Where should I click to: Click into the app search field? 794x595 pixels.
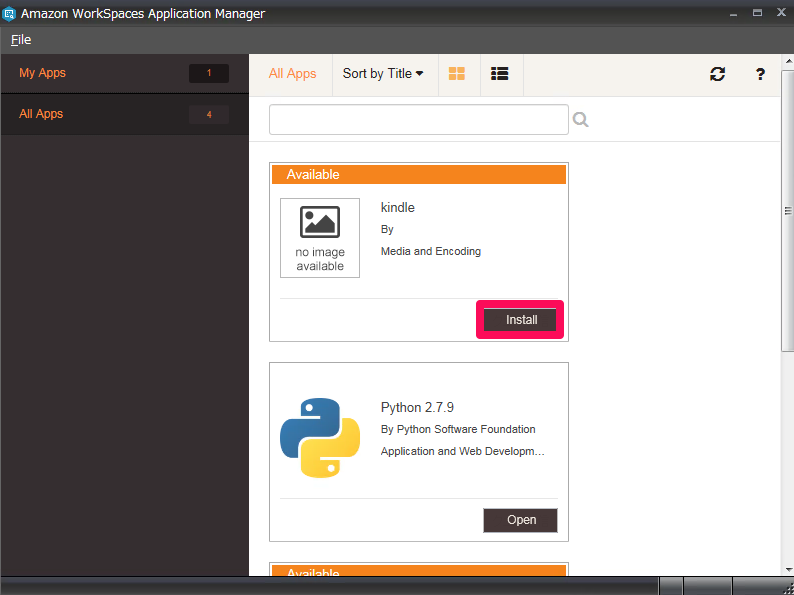(x=419, y=120)
